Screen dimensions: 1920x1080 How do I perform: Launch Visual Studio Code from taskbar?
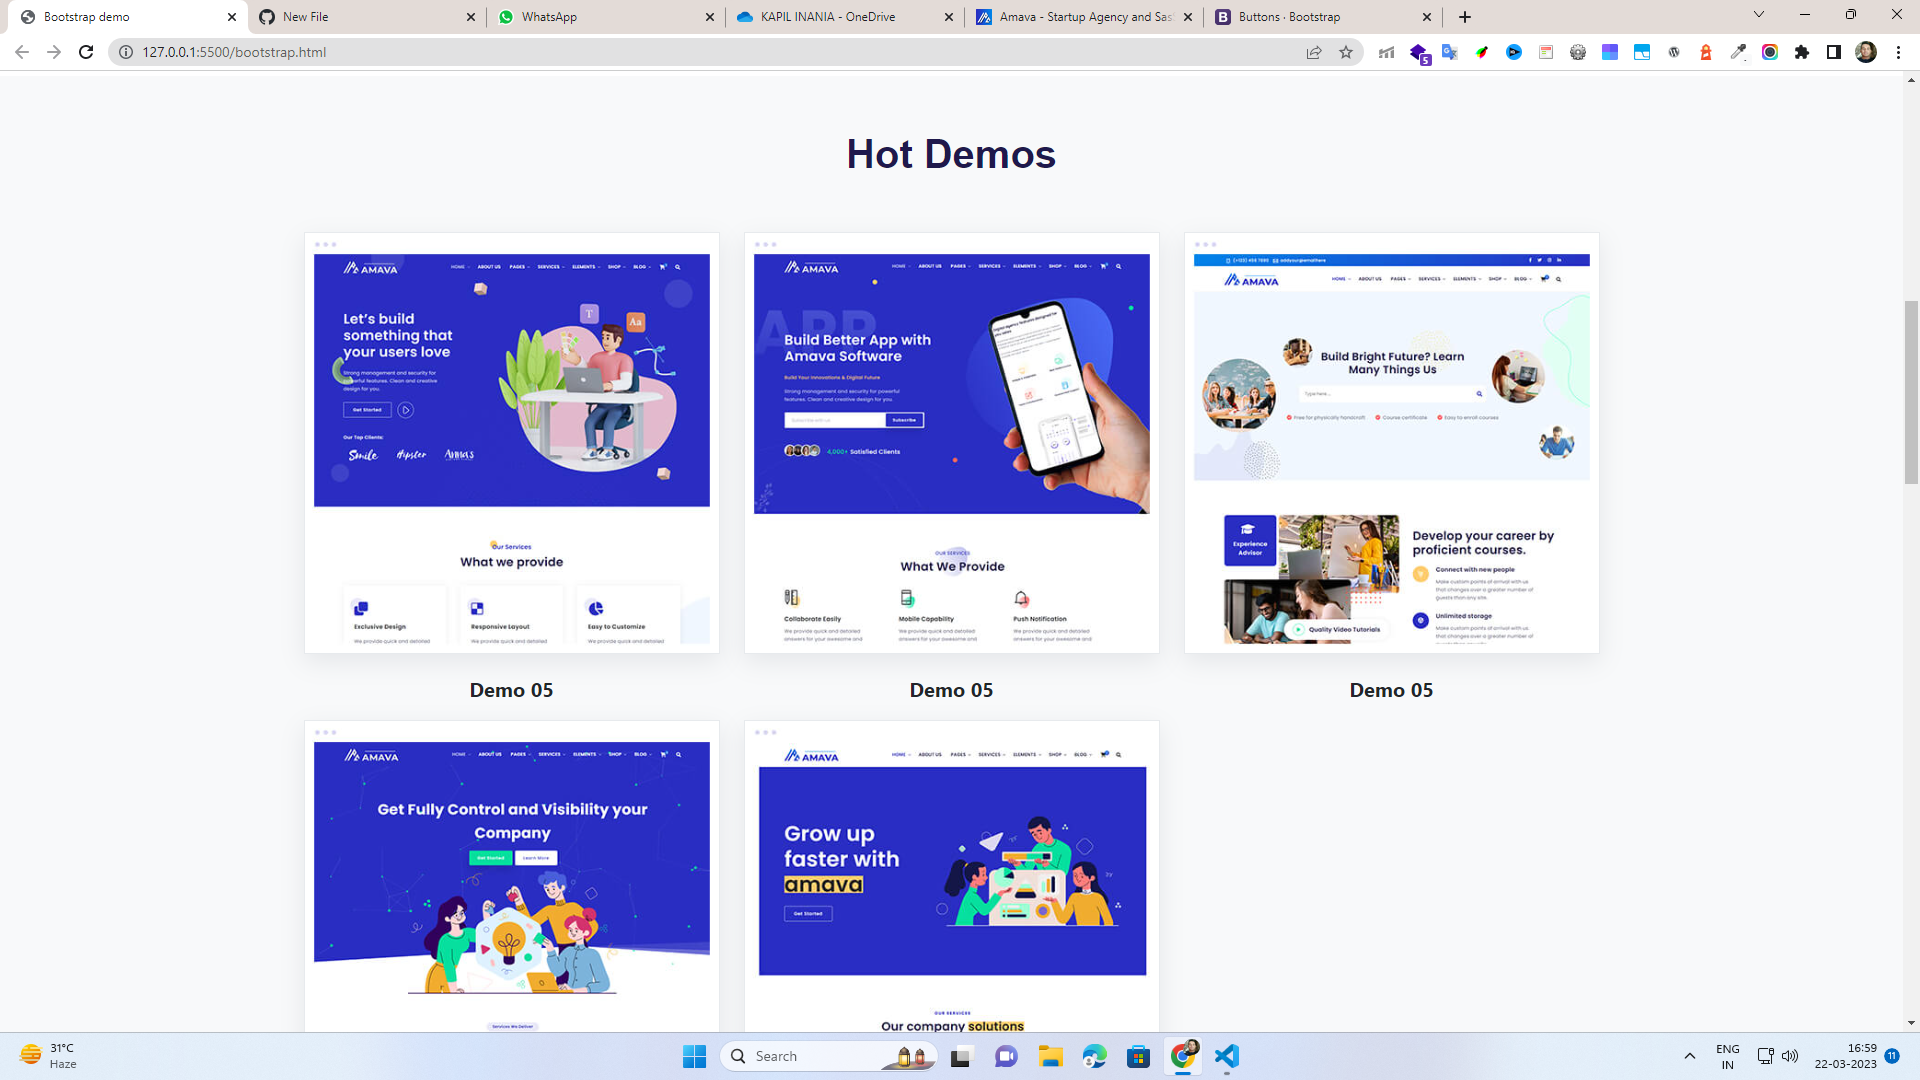[x=1226, y=1055]
